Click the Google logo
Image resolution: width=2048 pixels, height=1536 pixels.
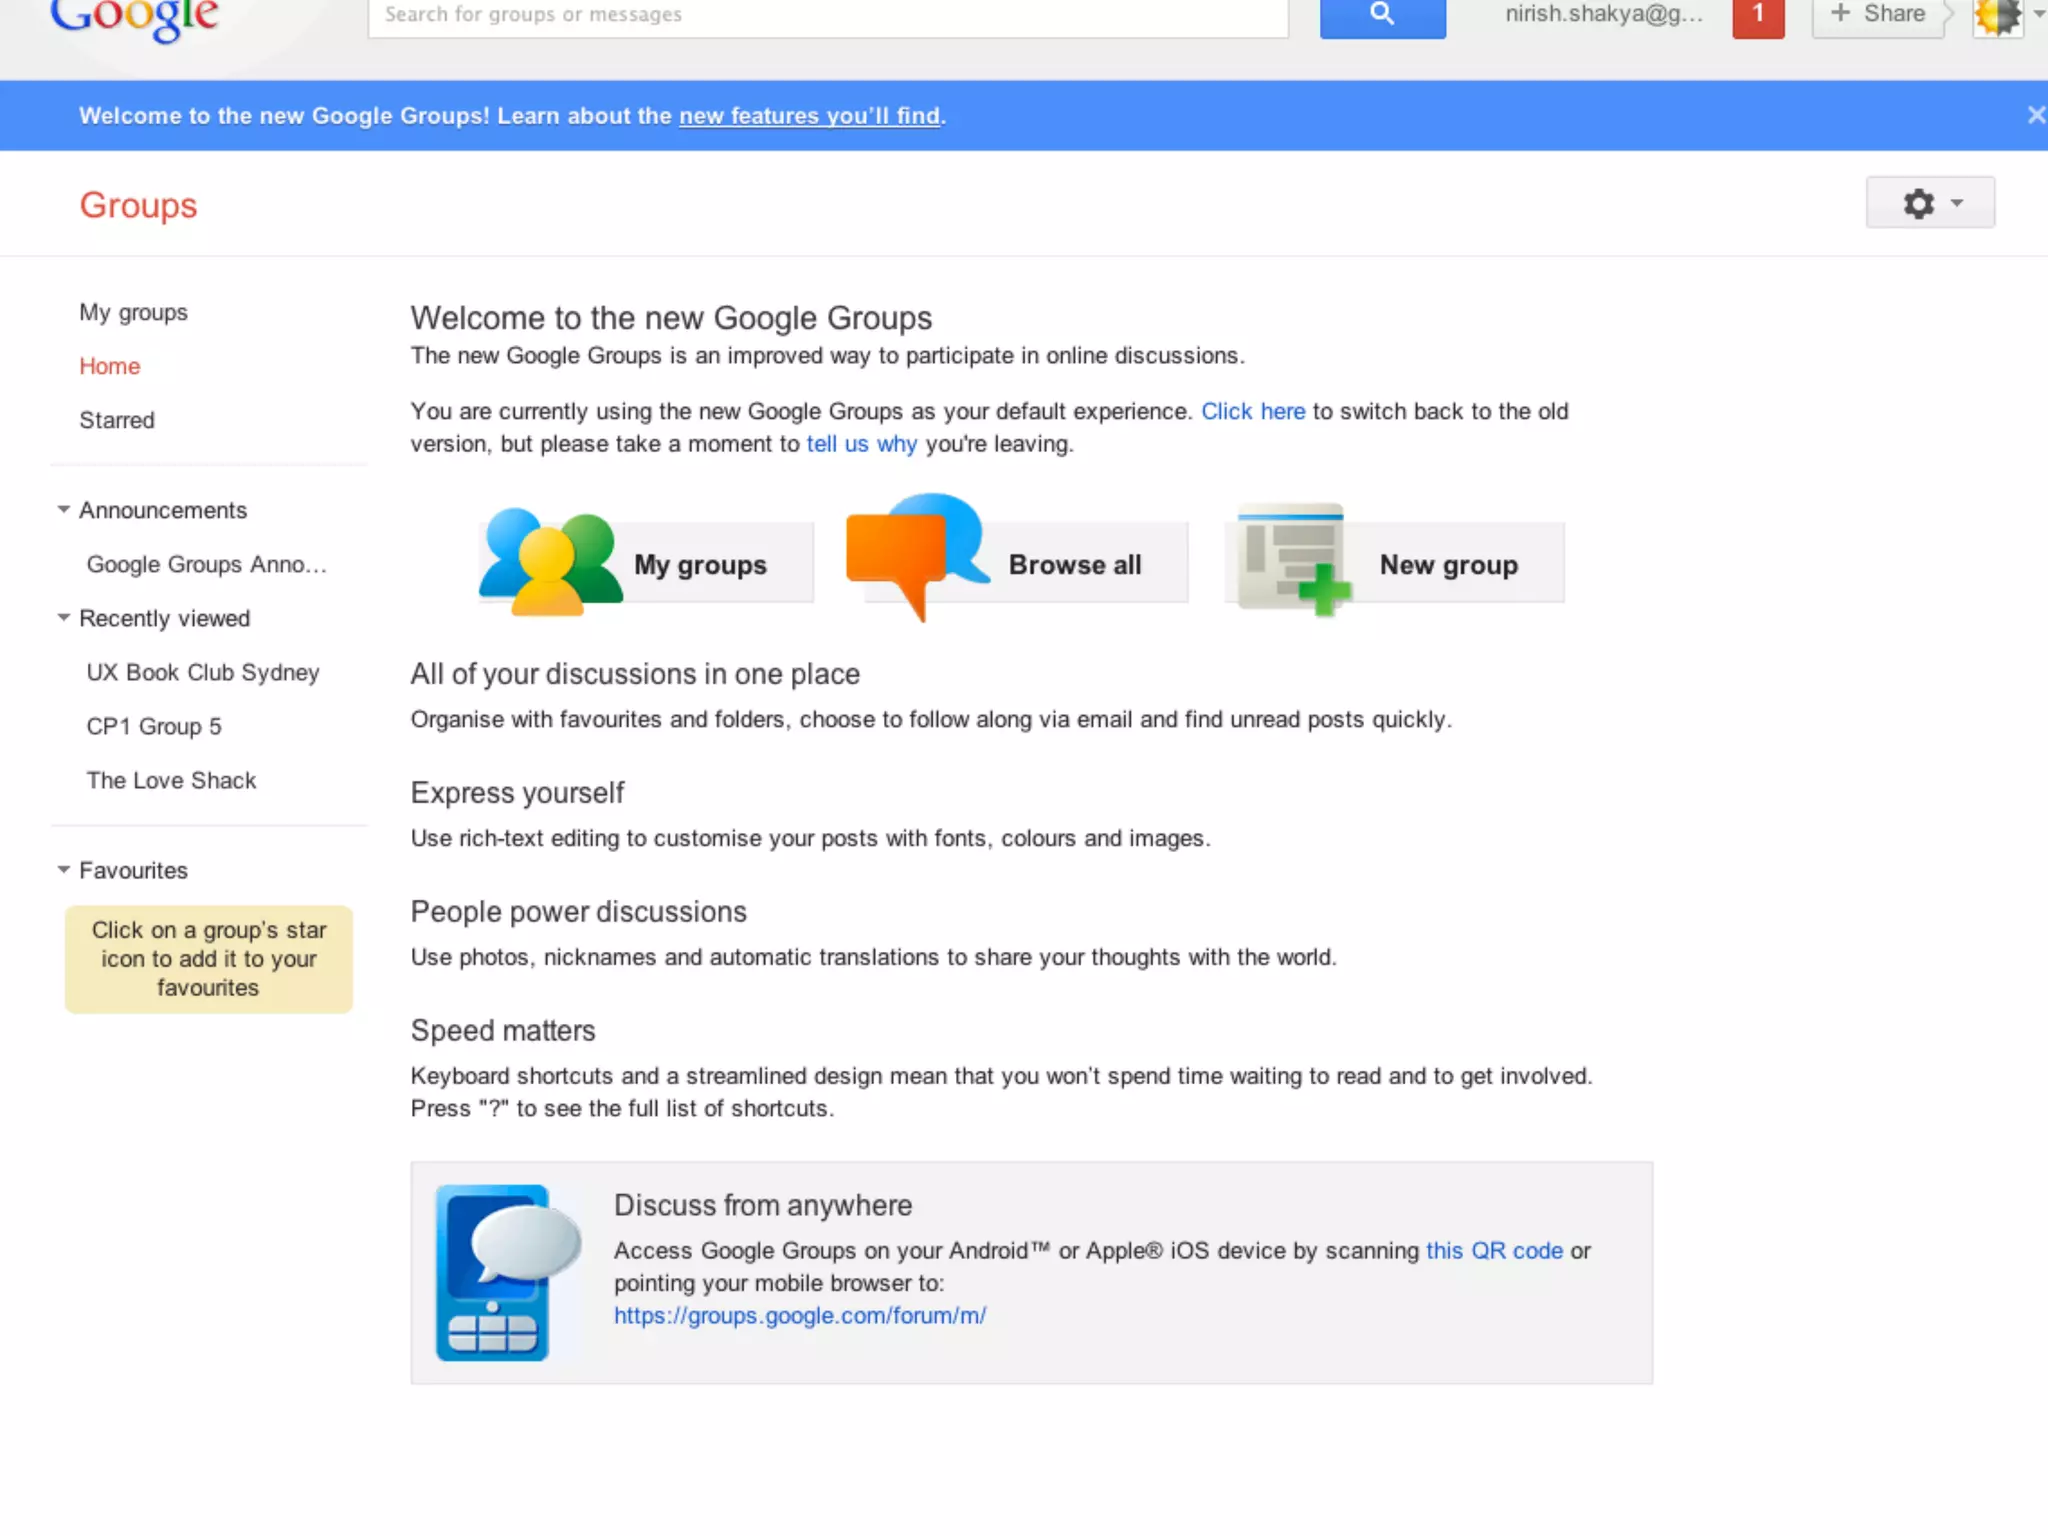coord(134,18)
